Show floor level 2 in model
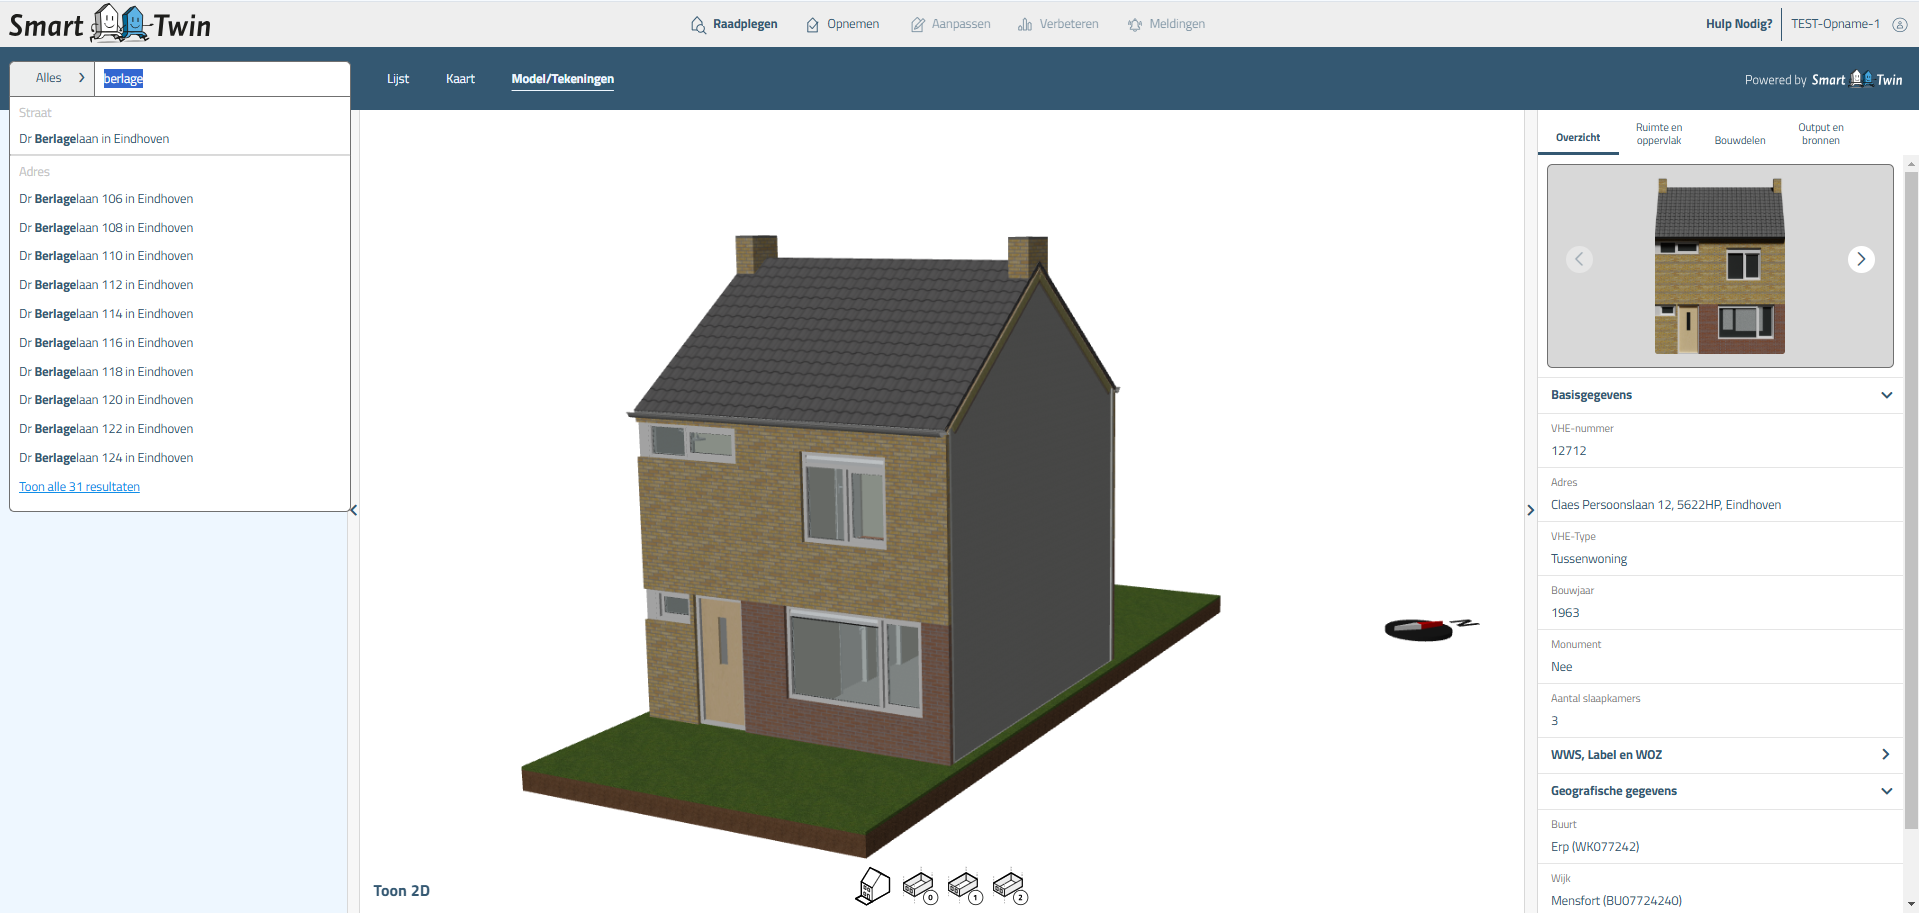The image size is (1919, 913). (x=1009, y=887)
